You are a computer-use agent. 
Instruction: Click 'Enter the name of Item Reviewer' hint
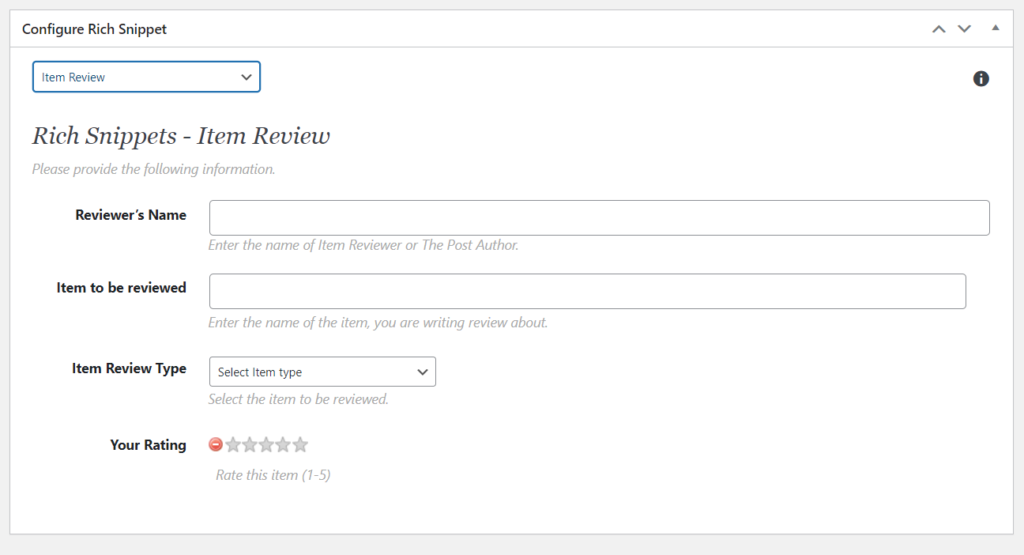[363, 246]
